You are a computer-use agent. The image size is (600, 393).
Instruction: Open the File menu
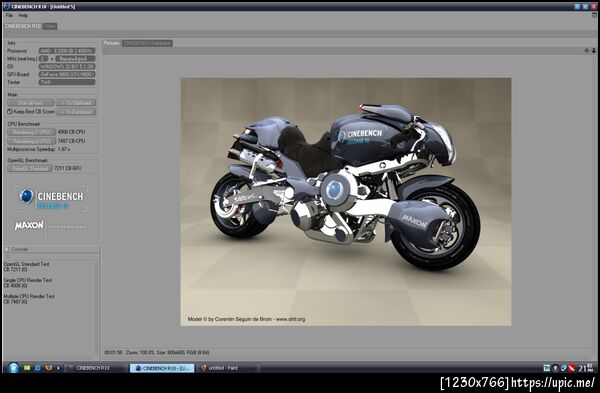tap(9, 15)
